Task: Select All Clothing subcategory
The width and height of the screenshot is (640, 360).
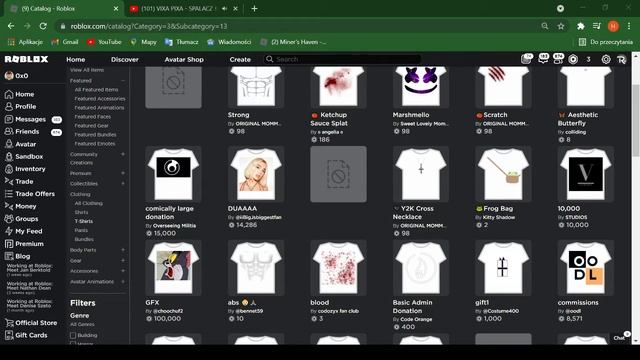Action: click(x=89, y=203)
